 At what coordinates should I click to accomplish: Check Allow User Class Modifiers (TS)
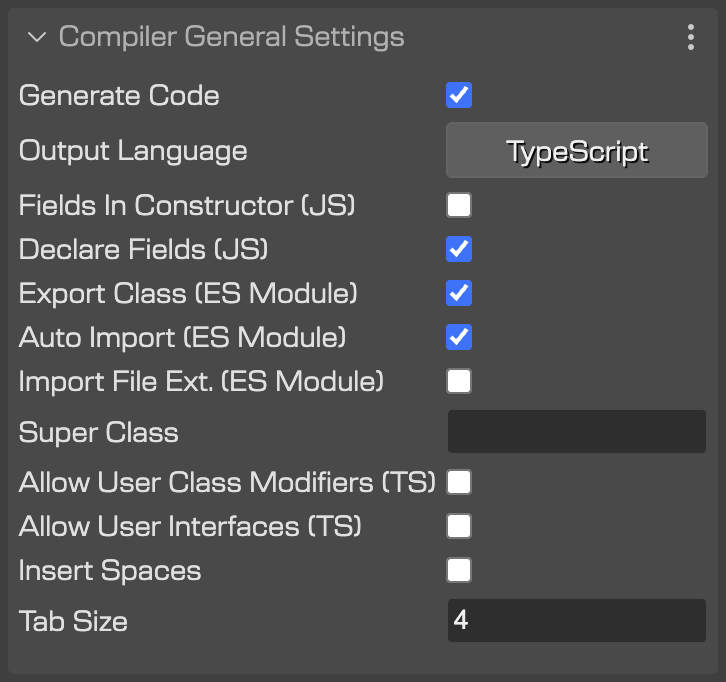tap(459, 482)
